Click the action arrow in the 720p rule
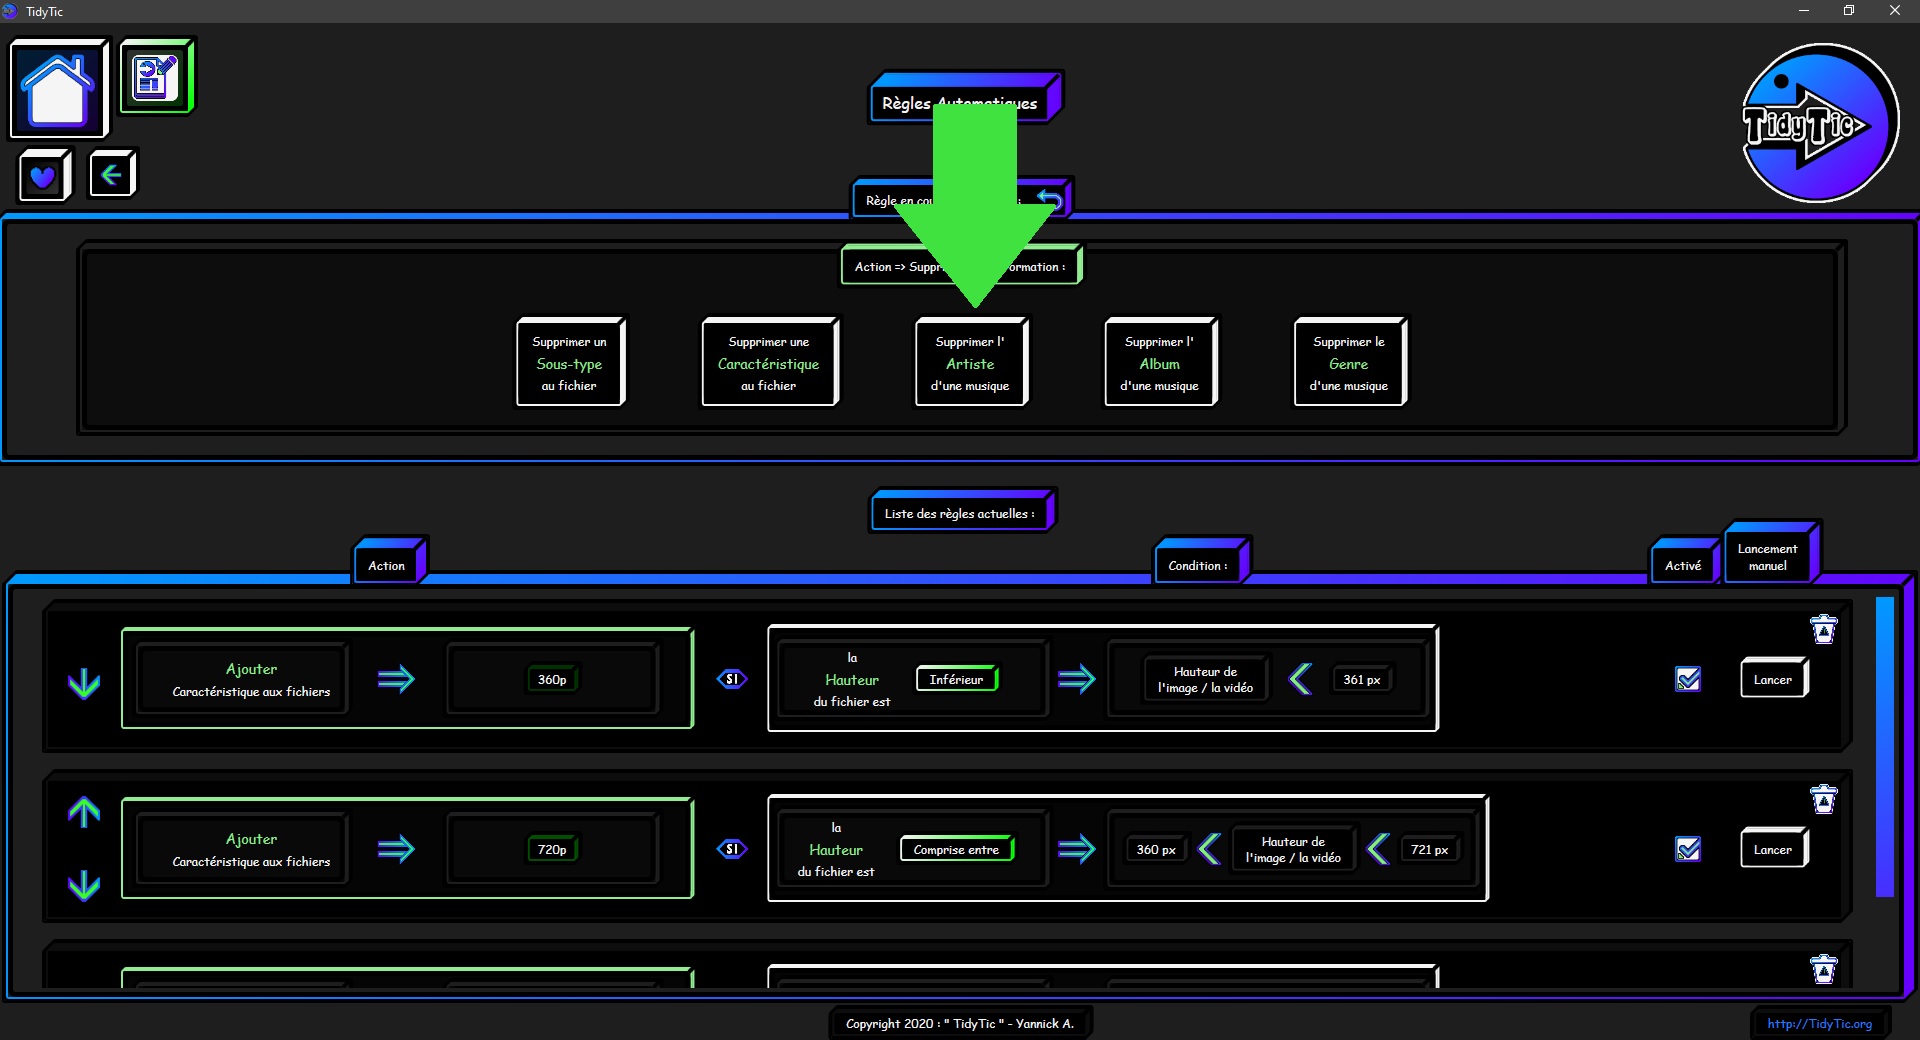The image size is (1920, 1040). point(396,849)
